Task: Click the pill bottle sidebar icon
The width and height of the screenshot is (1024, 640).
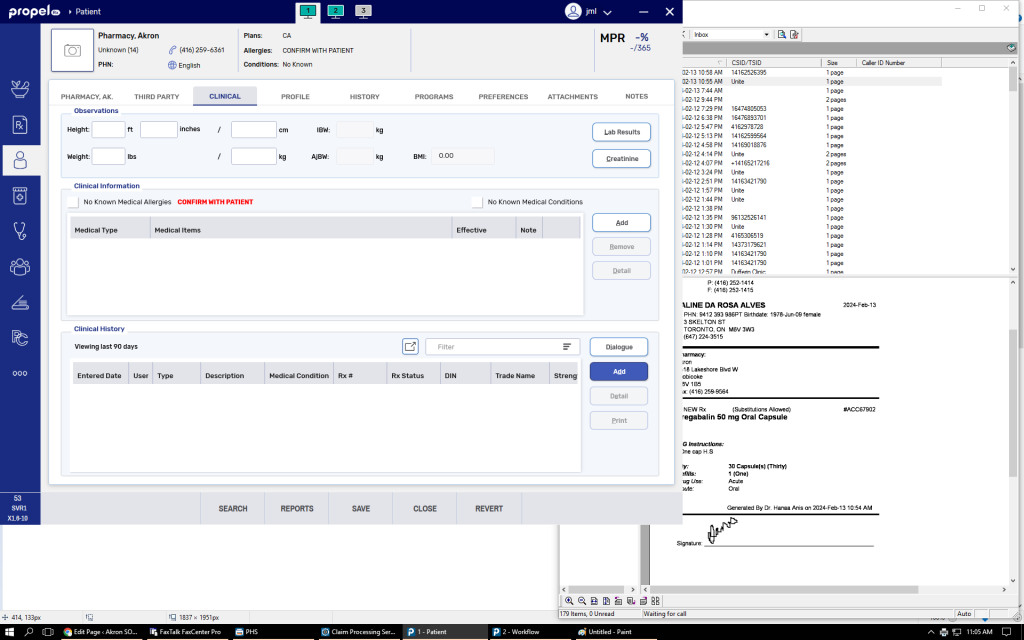Action: 19,195
